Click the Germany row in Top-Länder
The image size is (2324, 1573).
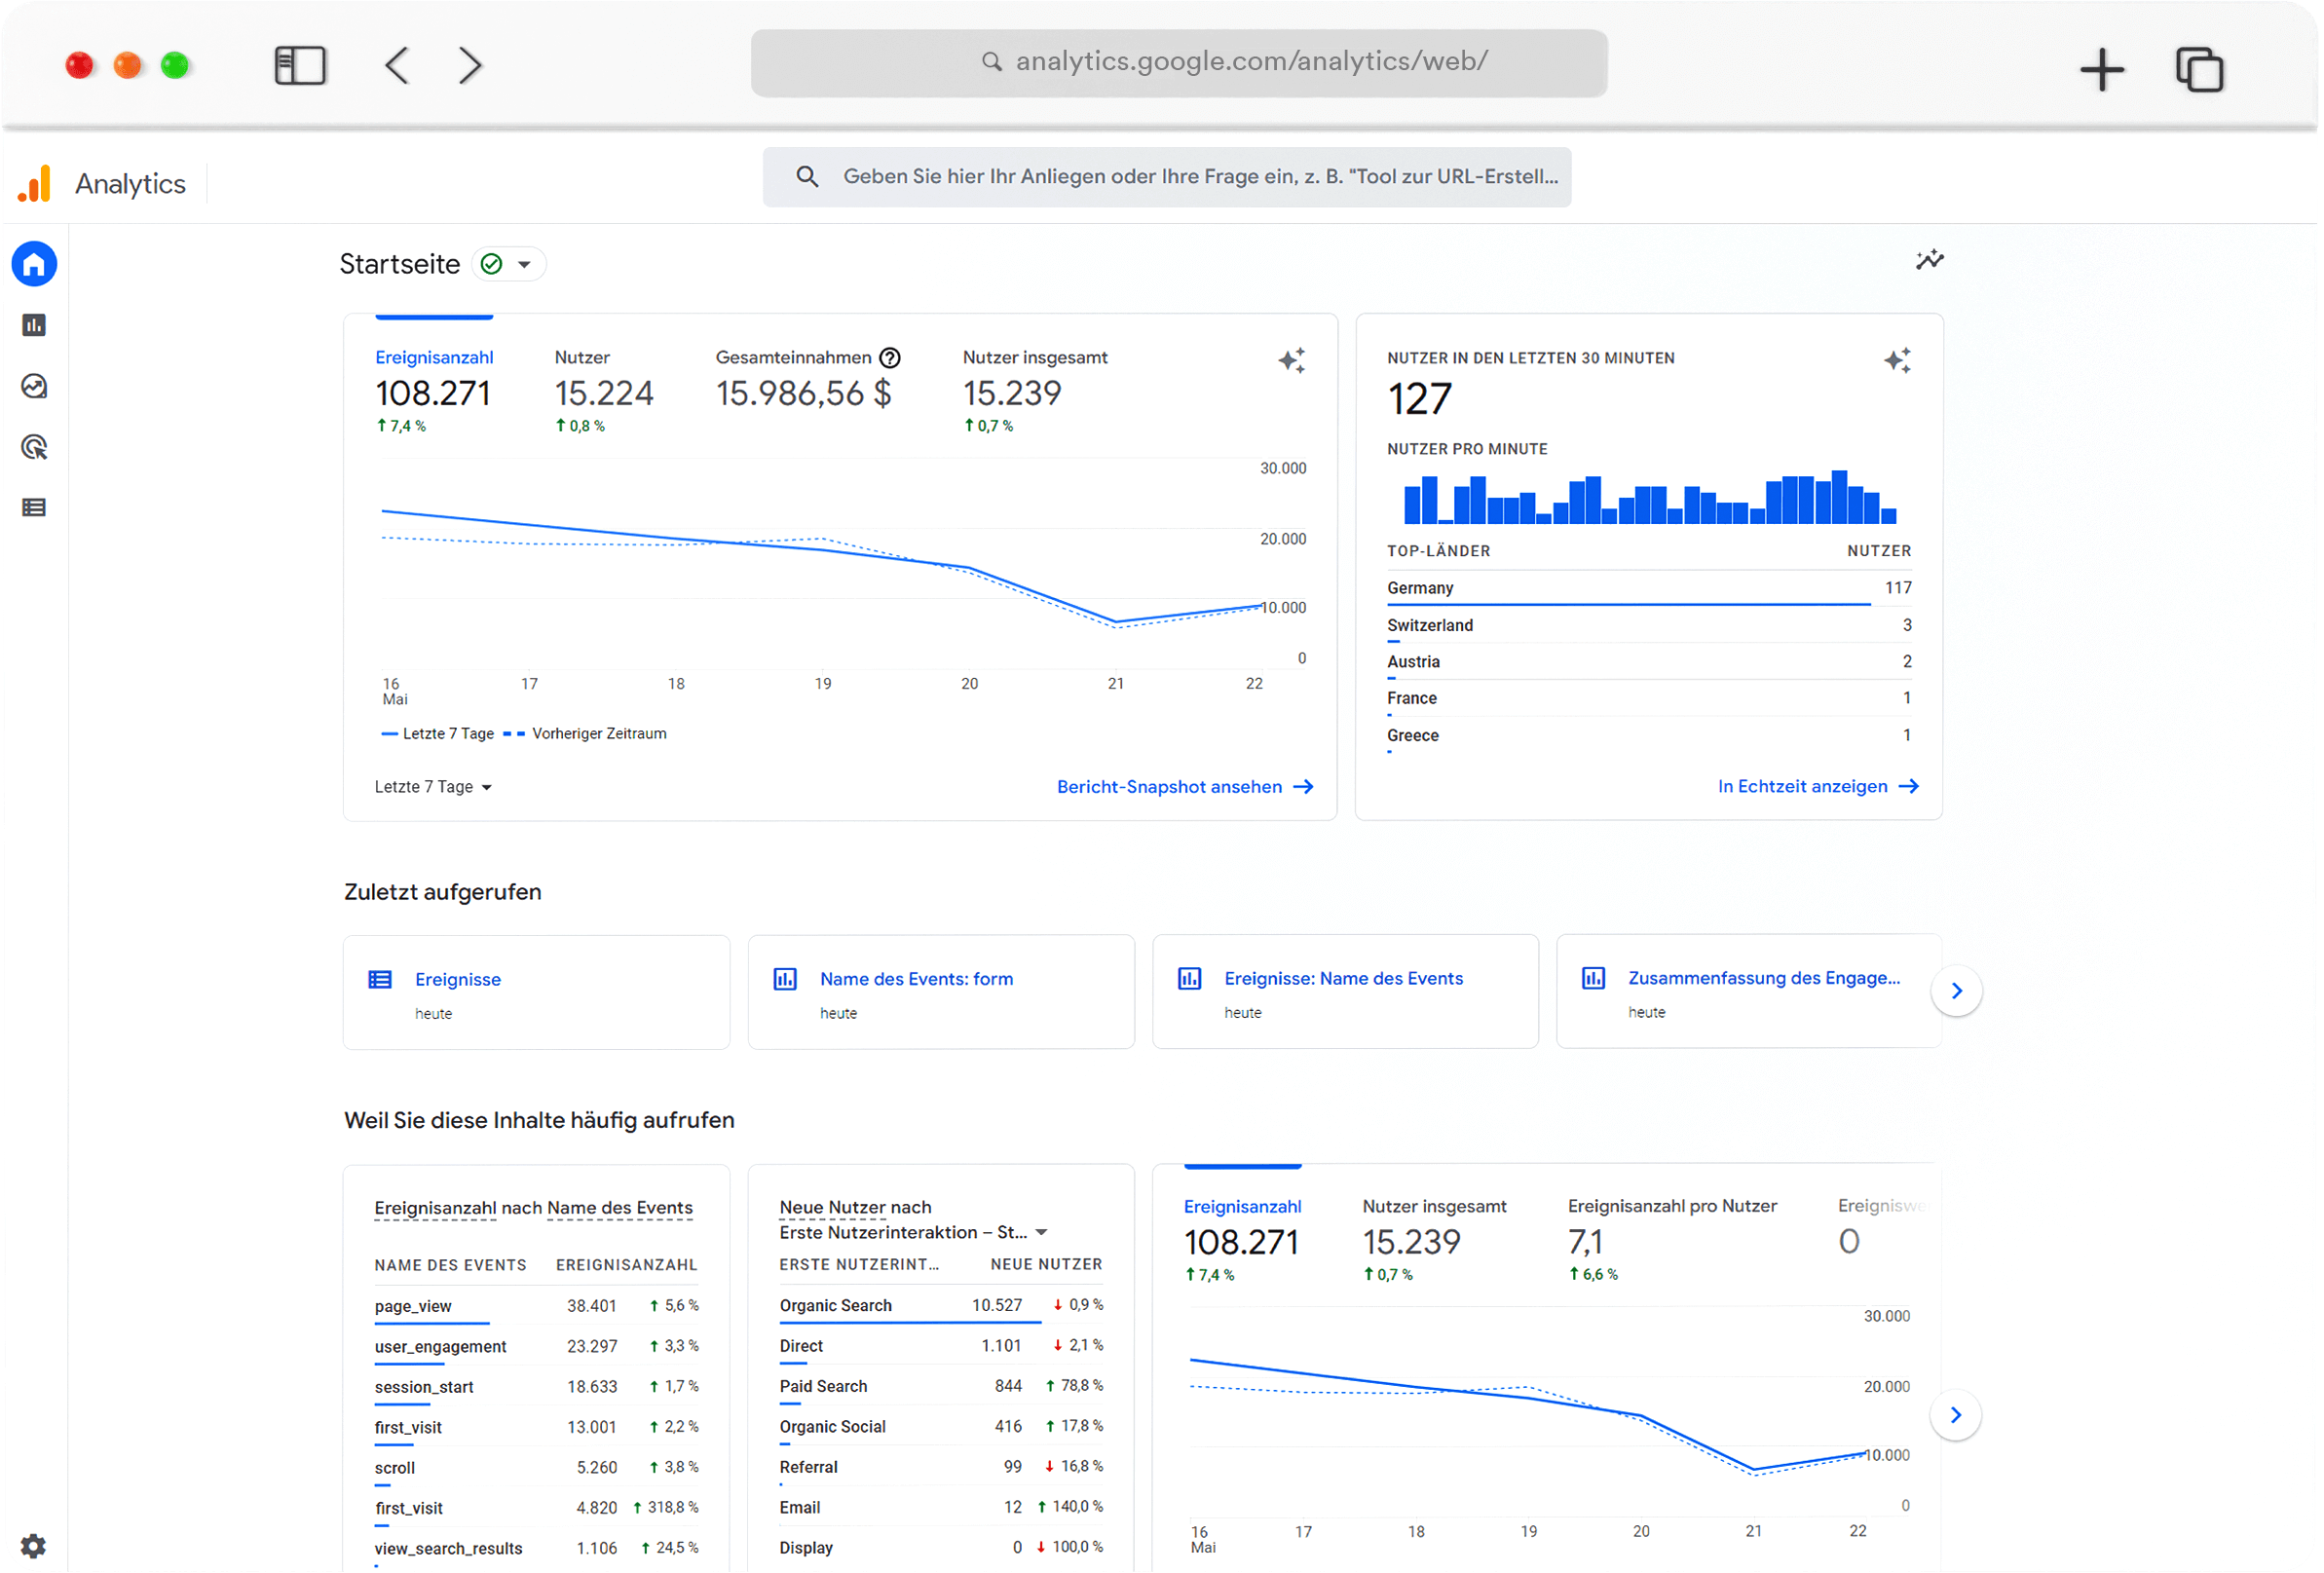[x=1649, y=589]
